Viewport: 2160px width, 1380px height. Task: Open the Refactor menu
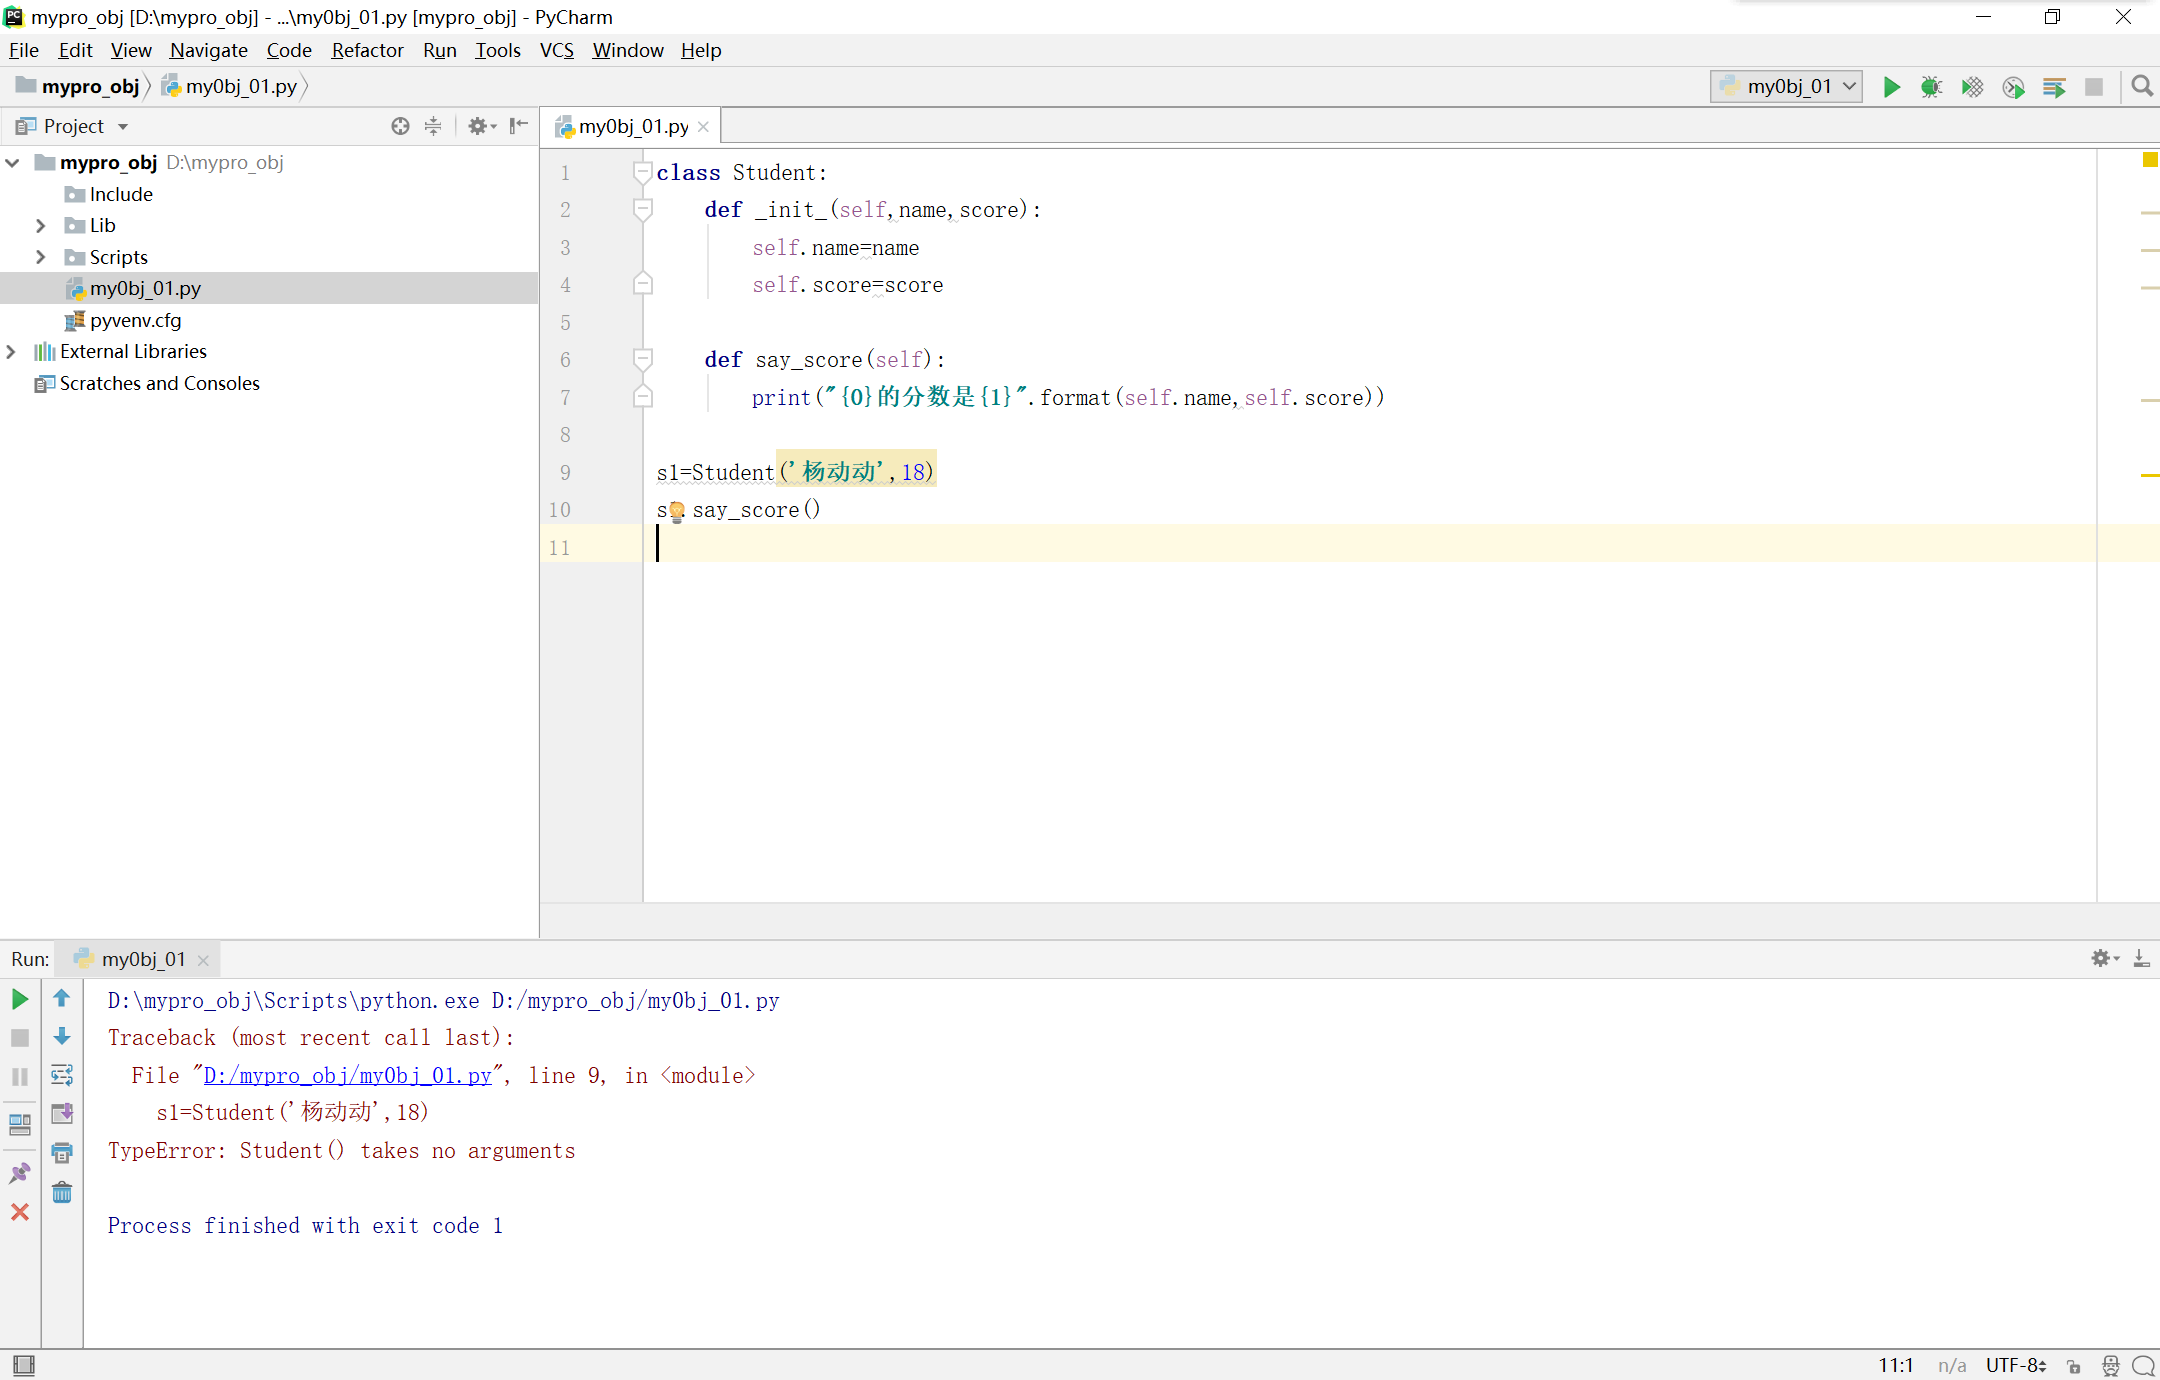367,50
